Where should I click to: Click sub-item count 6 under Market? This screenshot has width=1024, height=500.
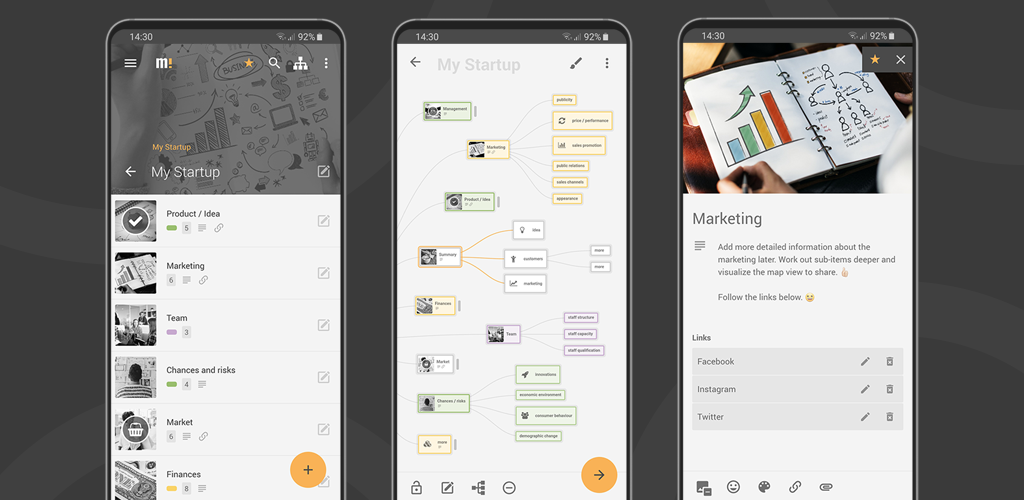171,437
